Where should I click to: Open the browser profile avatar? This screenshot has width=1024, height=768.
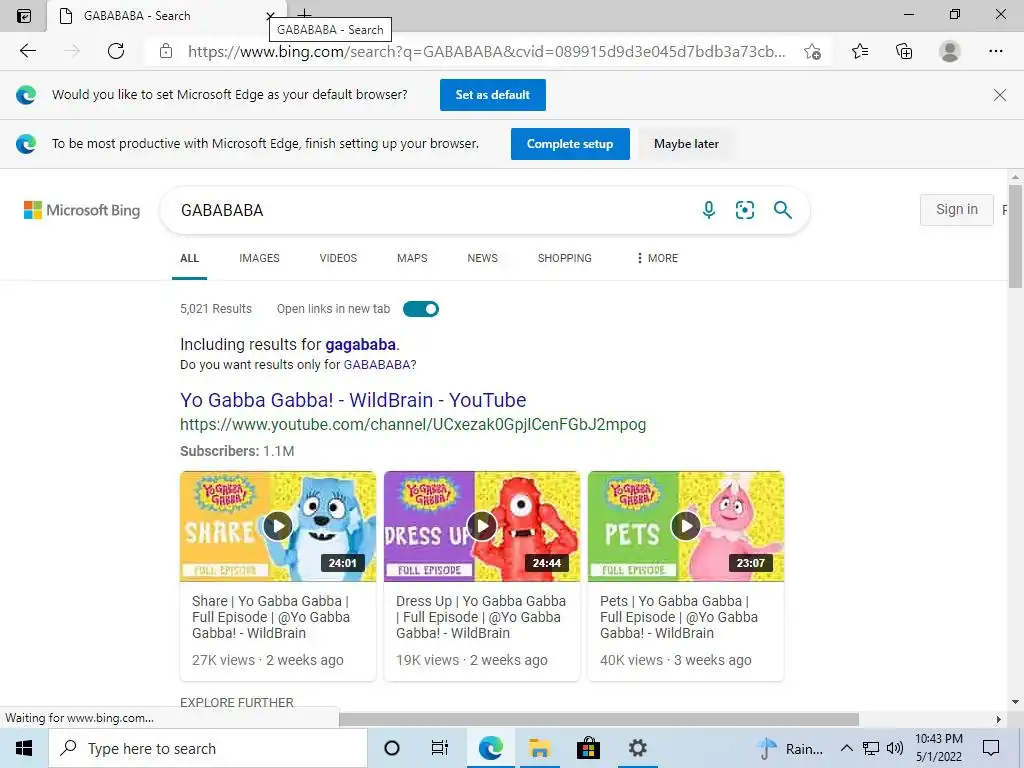pos(950,51)
